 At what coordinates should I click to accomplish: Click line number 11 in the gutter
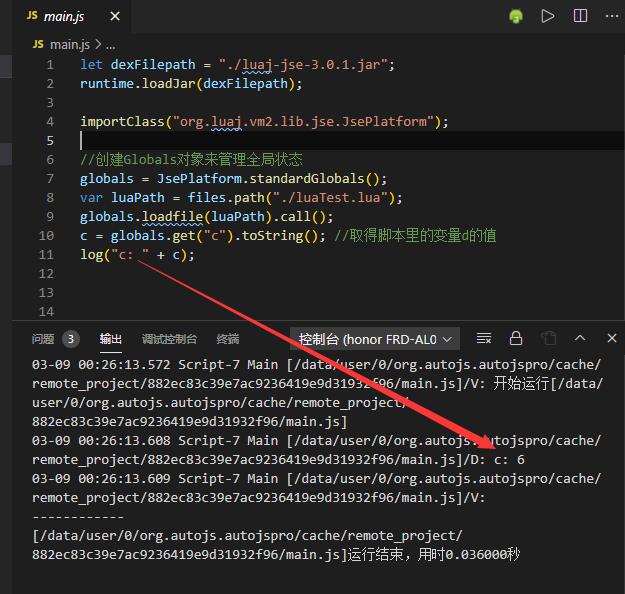(x=46, y=254)
